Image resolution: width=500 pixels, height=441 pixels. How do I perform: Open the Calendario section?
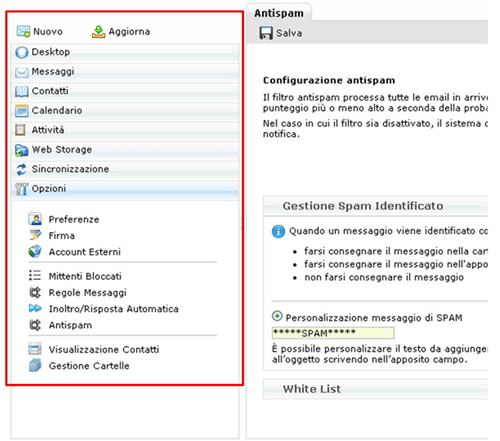125,111
